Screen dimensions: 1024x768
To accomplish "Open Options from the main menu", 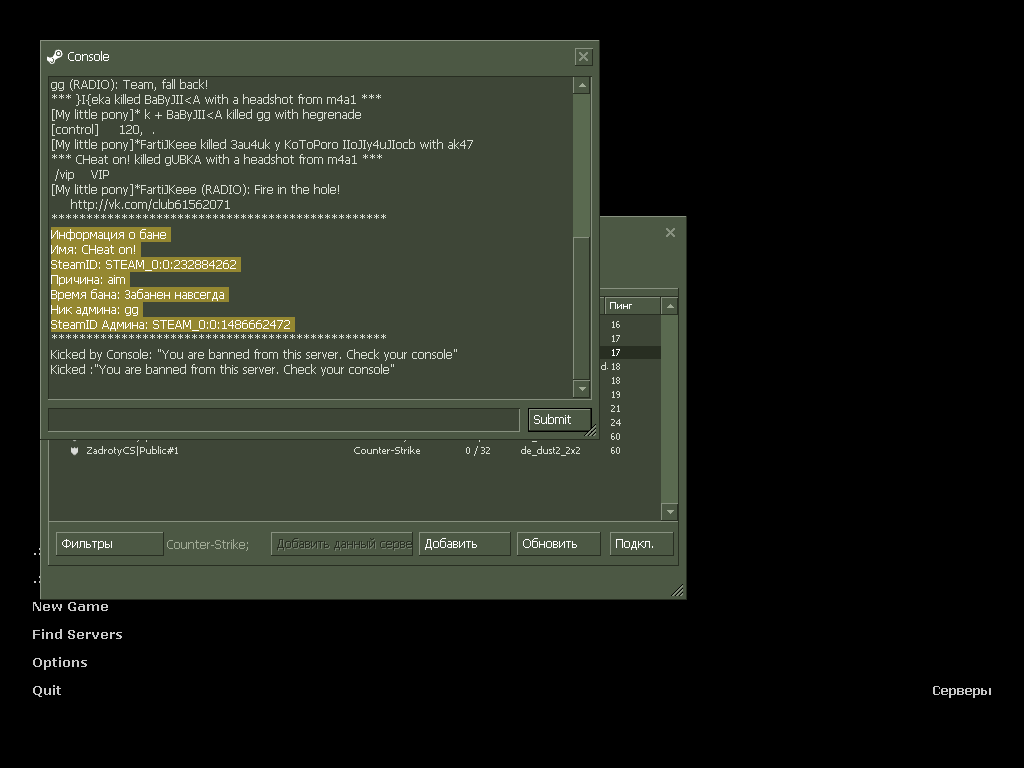I will click(59, 663).
